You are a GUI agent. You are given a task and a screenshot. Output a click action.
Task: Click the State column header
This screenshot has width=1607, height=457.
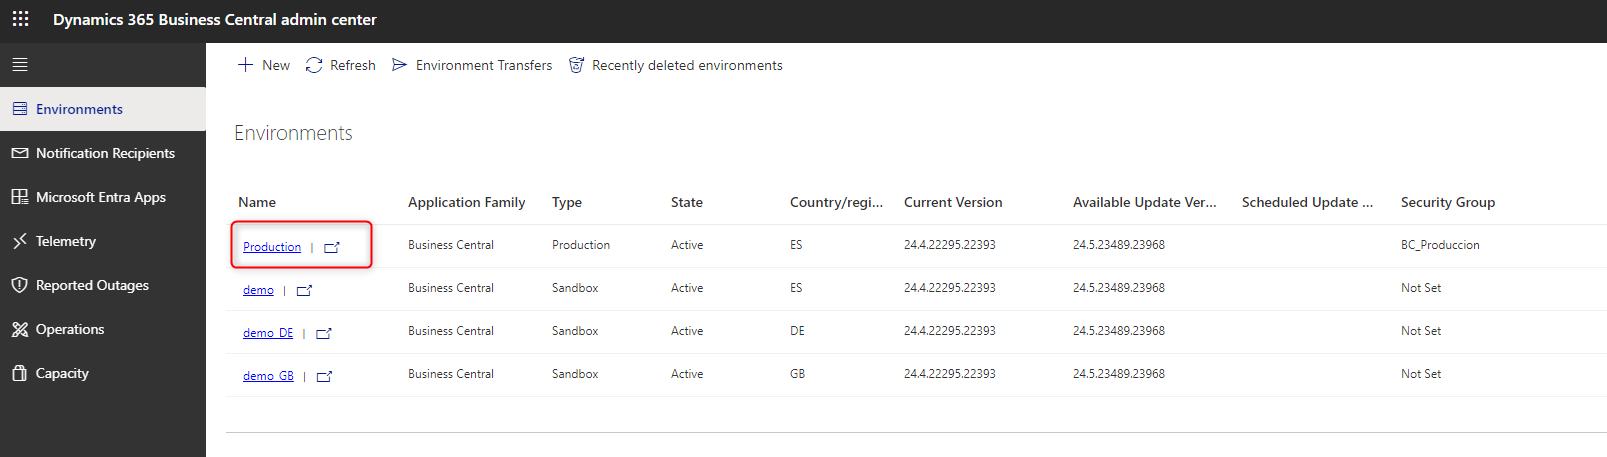[687, 202]
